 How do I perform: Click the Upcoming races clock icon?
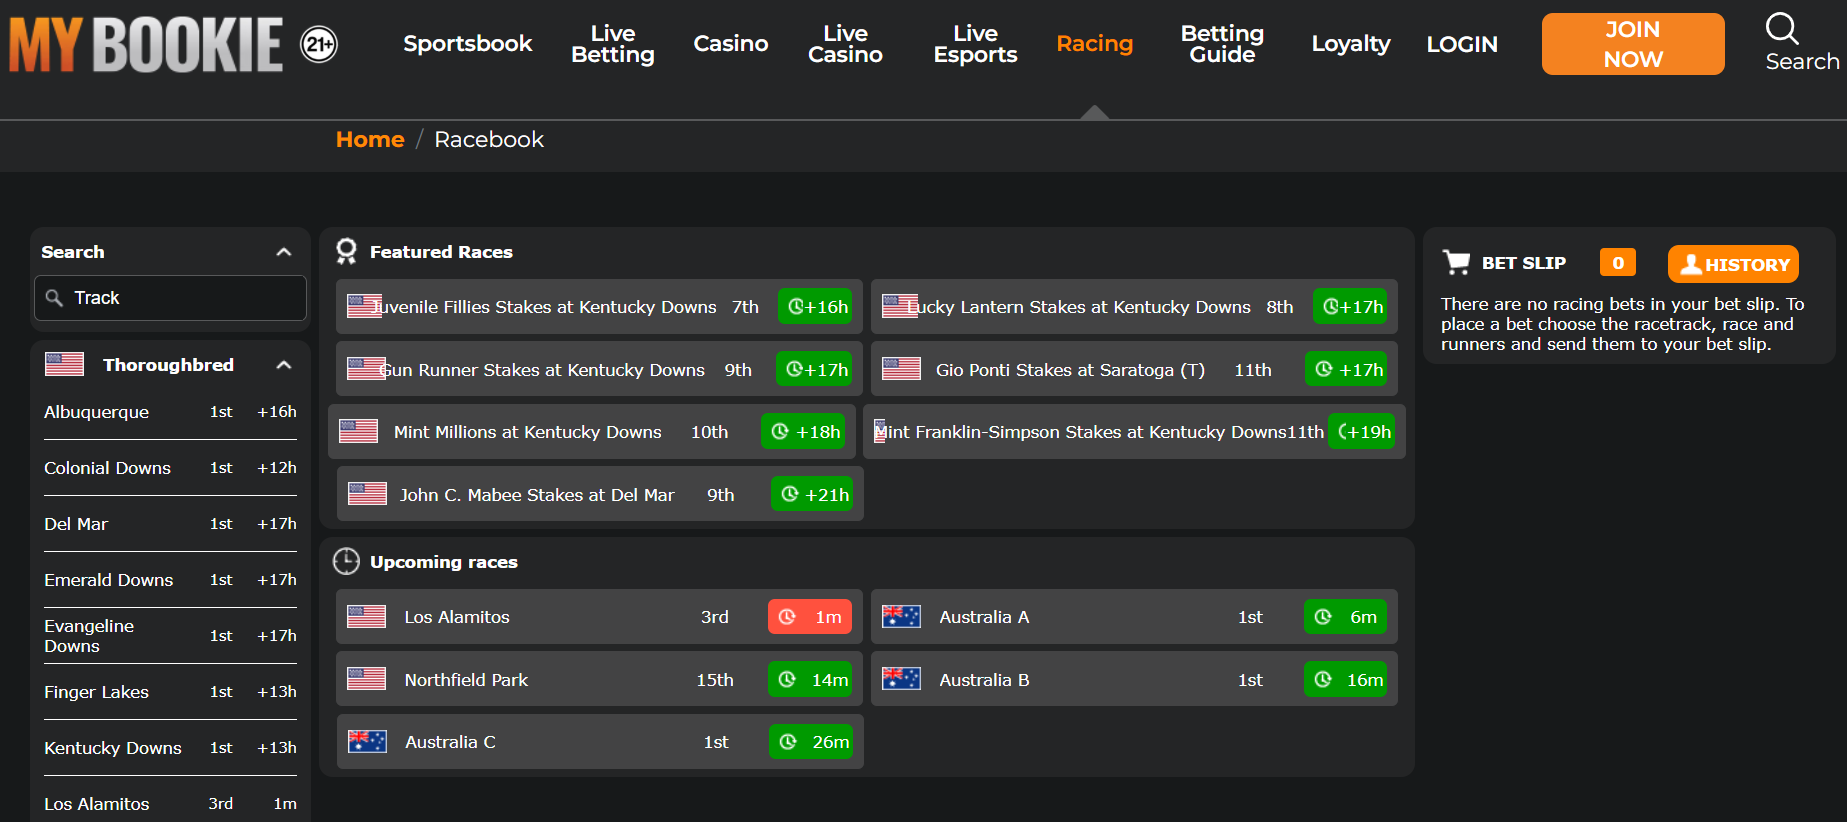click(346, 561)
